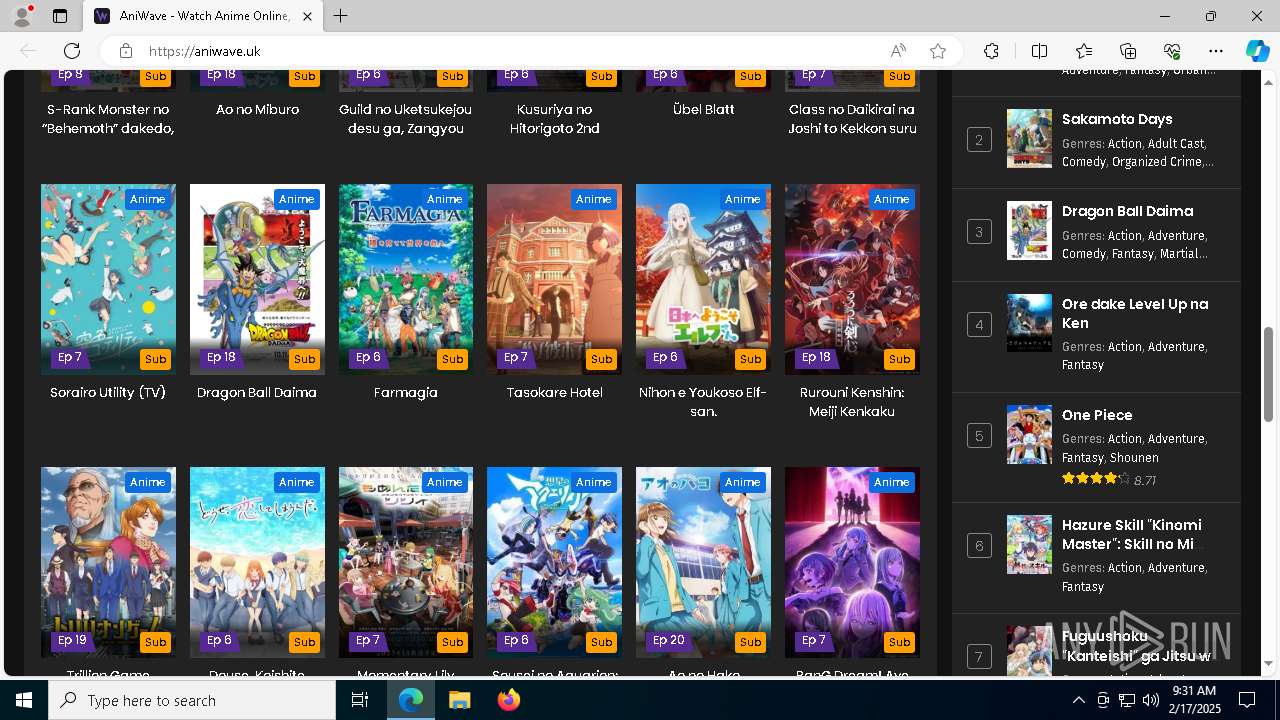1280x720 pixels.
Task: Open Browser essentials heart icon
Action: [x=1172, y=51]
